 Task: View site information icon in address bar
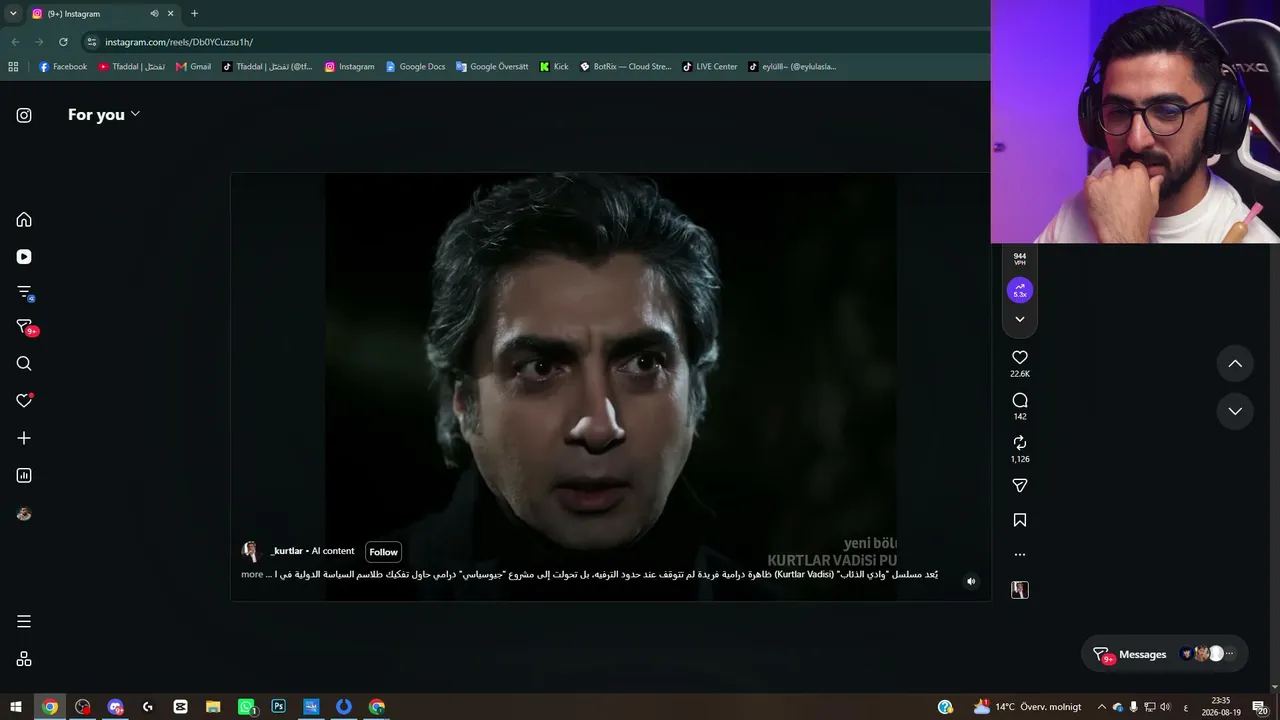pyautogui.click(x=92, y=42)
